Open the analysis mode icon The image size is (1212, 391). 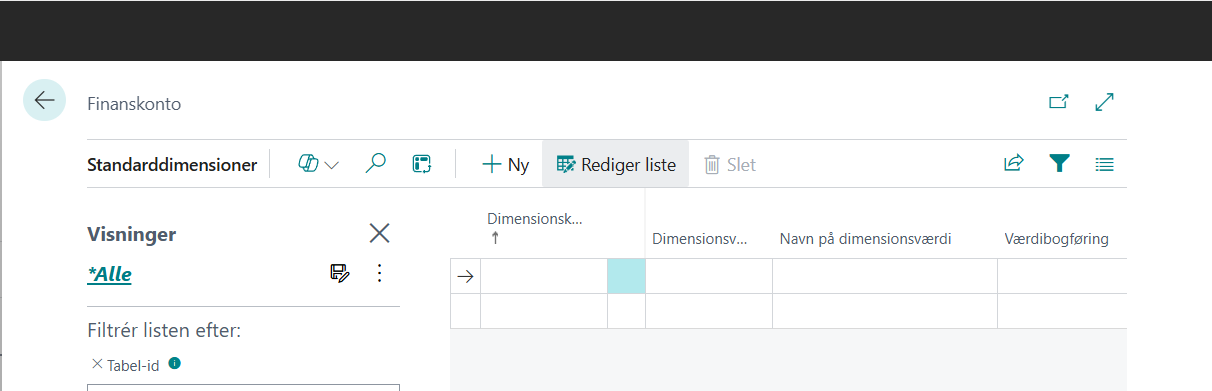click(x=422, y=164)
